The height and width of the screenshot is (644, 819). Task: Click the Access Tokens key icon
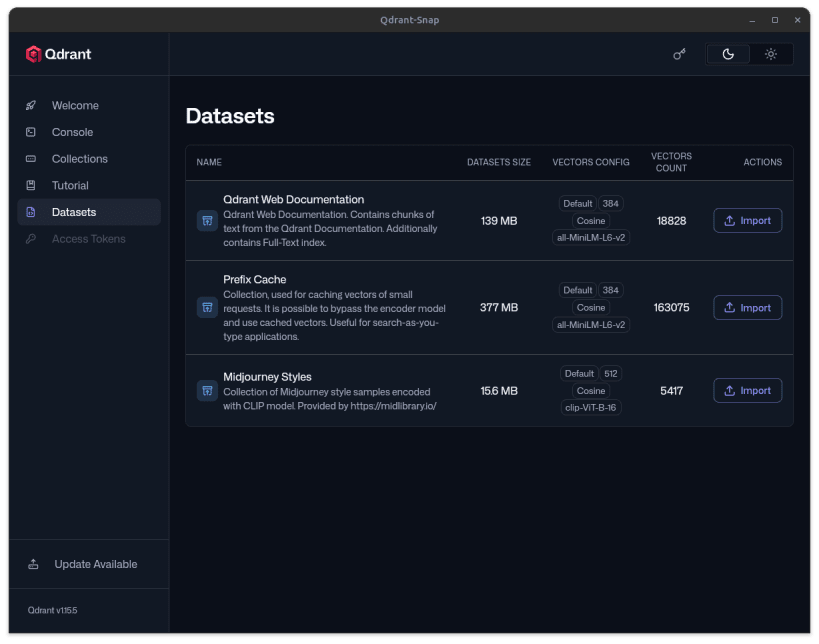[31, 239]
